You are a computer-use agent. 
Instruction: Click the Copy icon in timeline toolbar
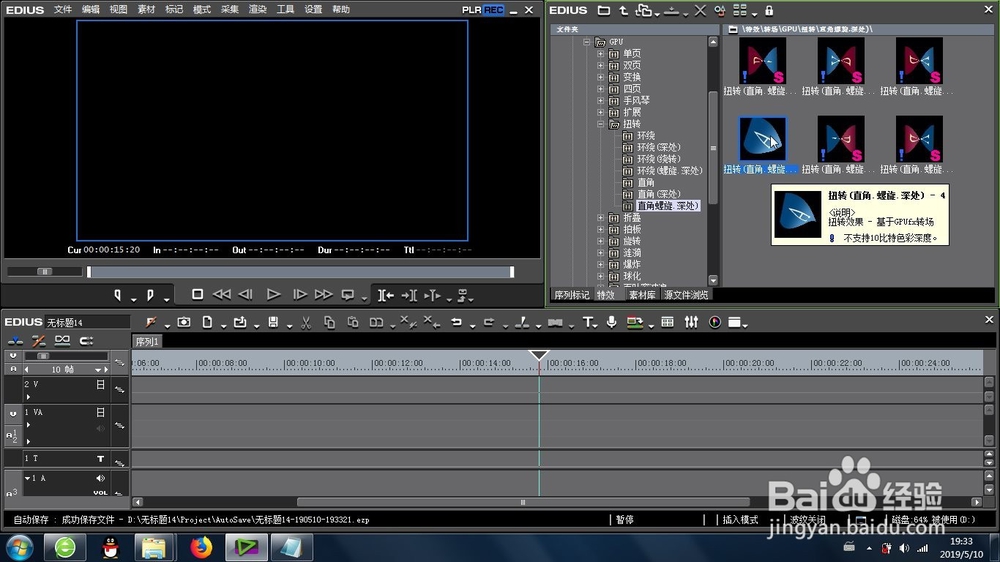click(x=329, y=323)
